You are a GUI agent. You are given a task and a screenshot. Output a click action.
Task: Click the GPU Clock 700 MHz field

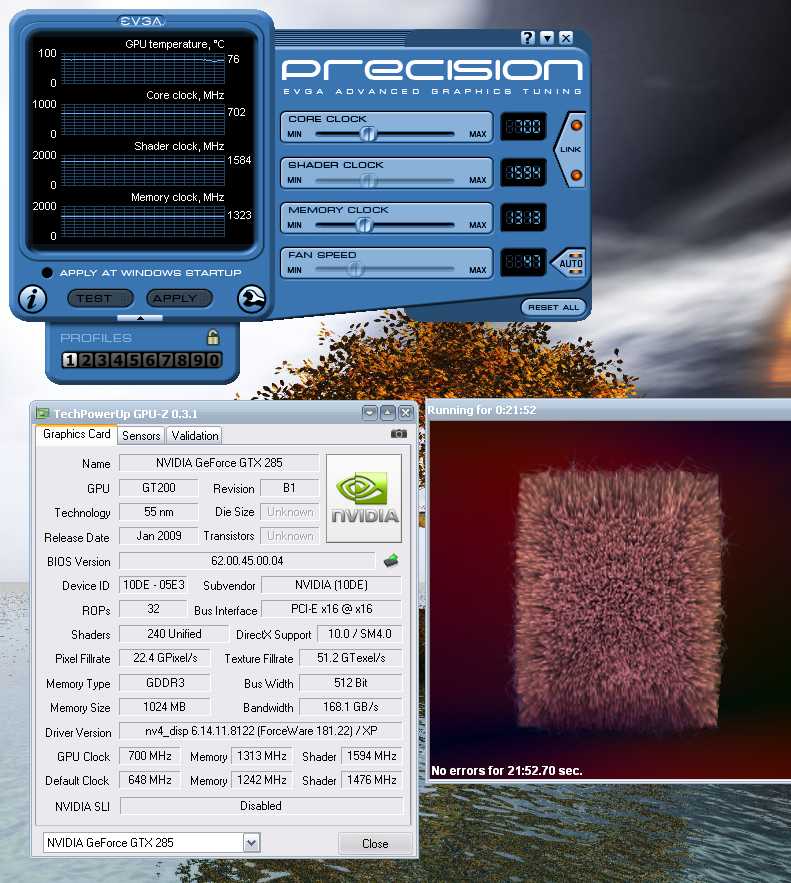(150, 756)
